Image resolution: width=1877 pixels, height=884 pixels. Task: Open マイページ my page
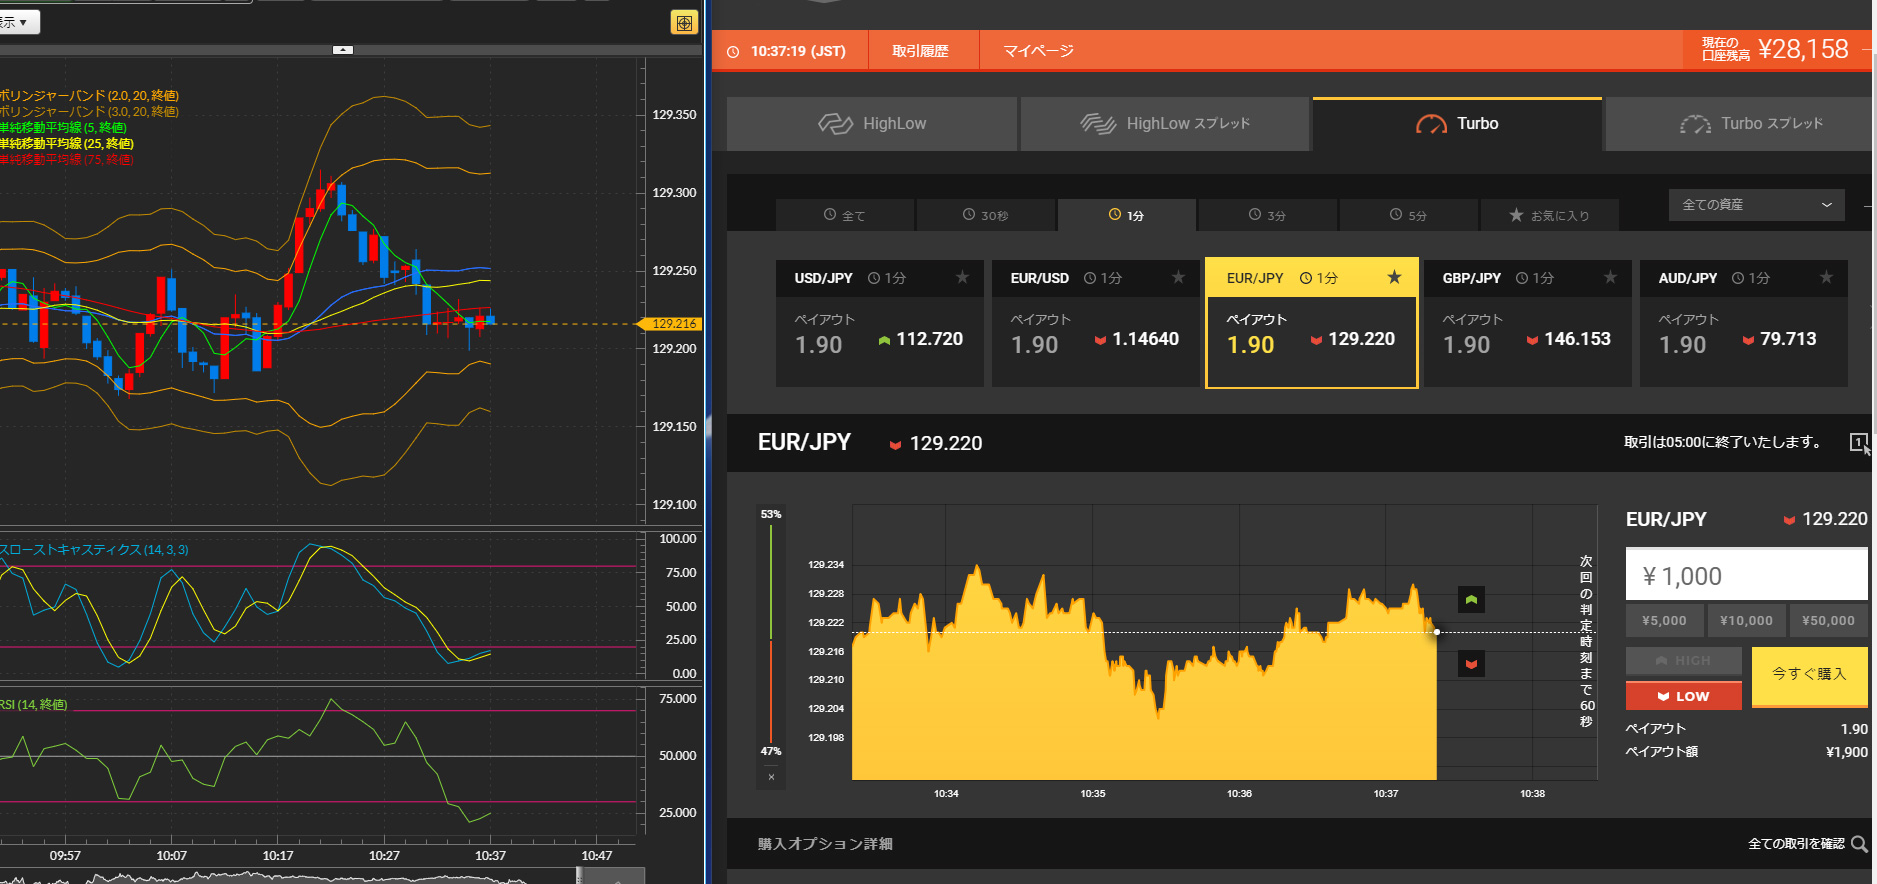(1038, 51)
